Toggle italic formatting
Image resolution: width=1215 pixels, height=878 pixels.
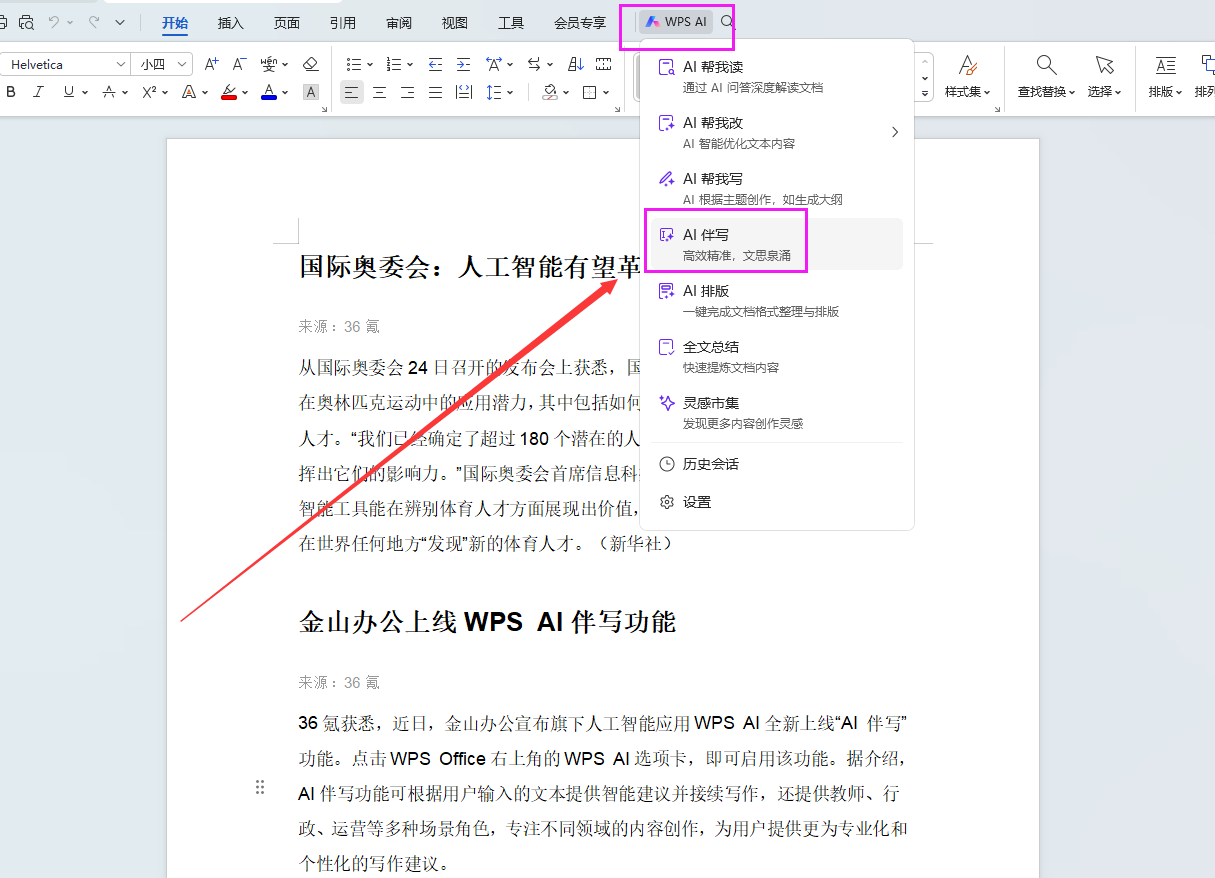(38, 92)
